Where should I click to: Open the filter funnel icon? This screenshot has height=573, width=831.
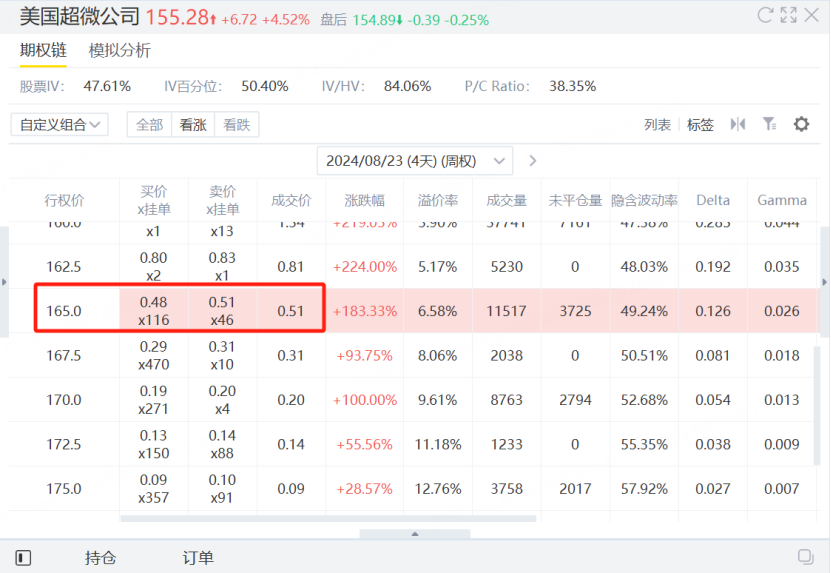click(770, 124)
